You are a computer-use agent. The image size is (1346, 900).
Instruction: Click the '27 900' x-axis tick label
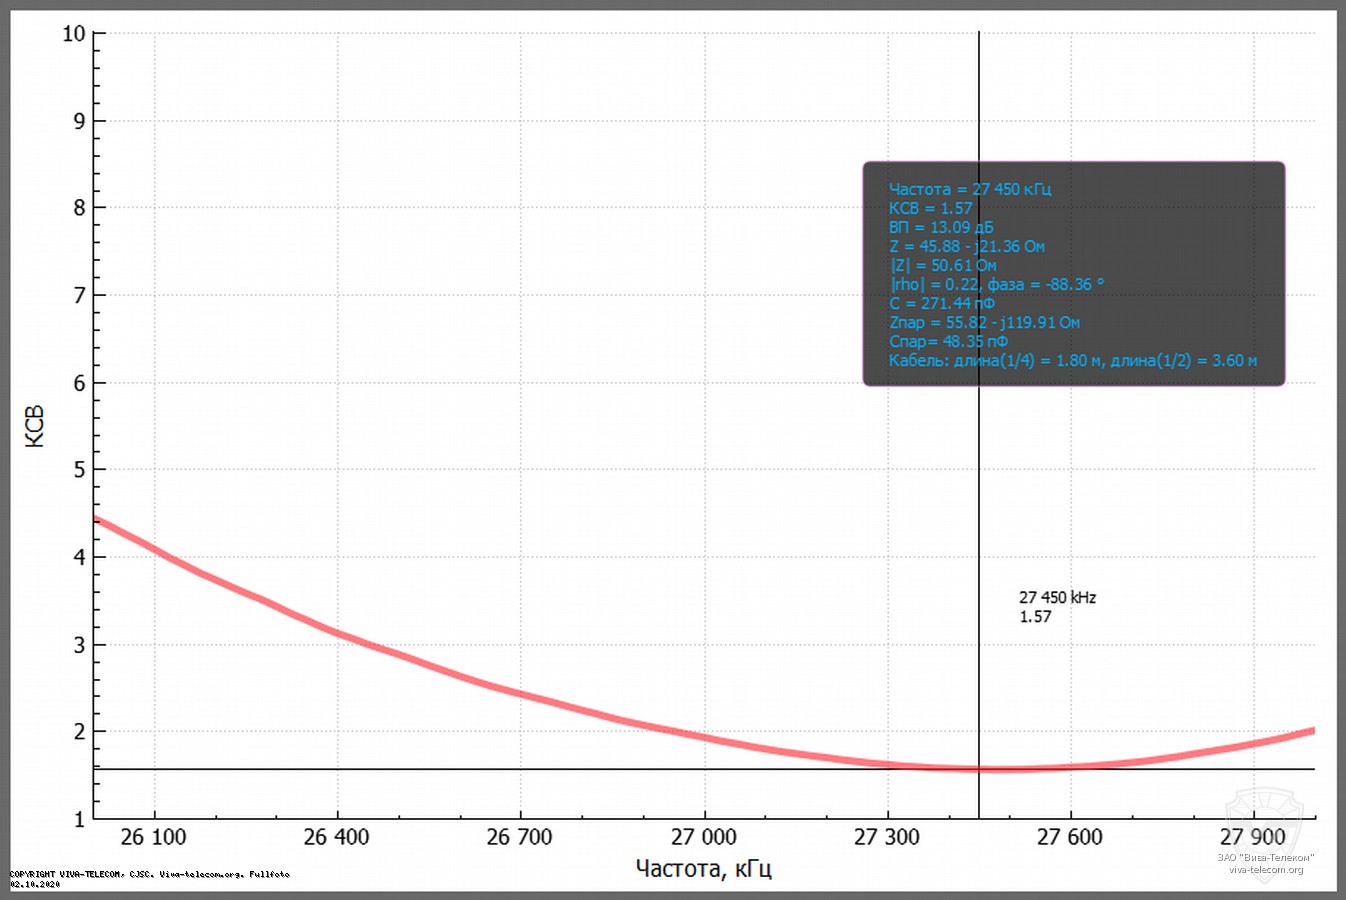1252,837
